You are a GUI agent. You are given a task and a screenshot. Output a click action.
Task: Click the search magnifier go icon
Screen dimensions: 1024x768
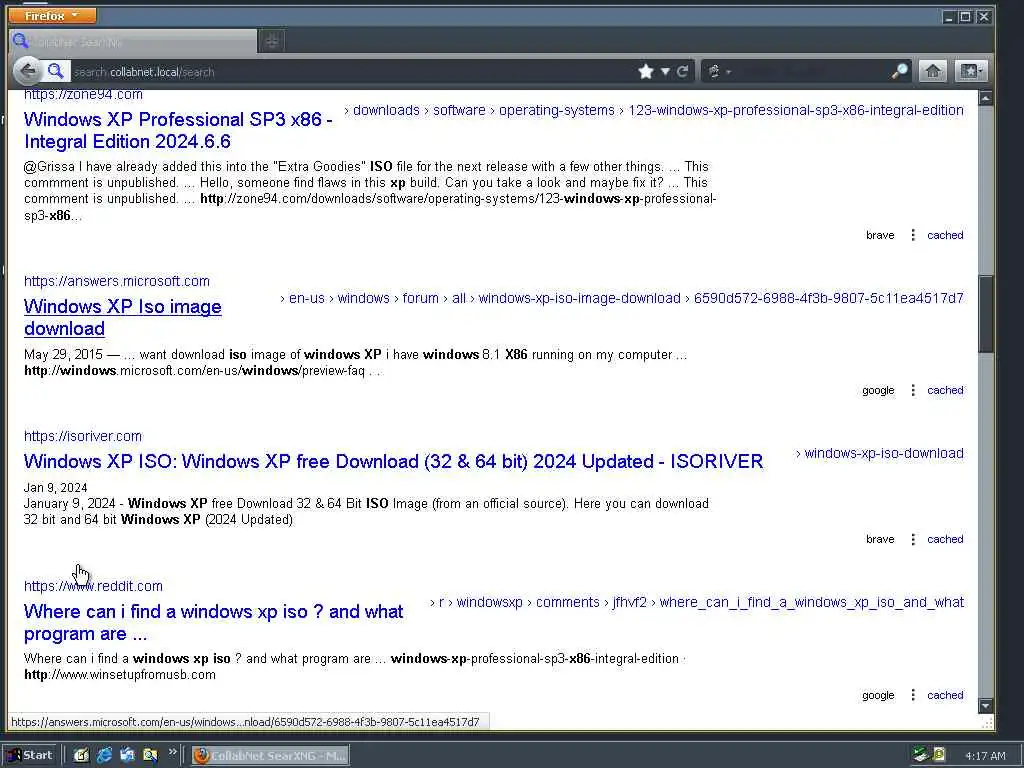(x=900, y=71)
